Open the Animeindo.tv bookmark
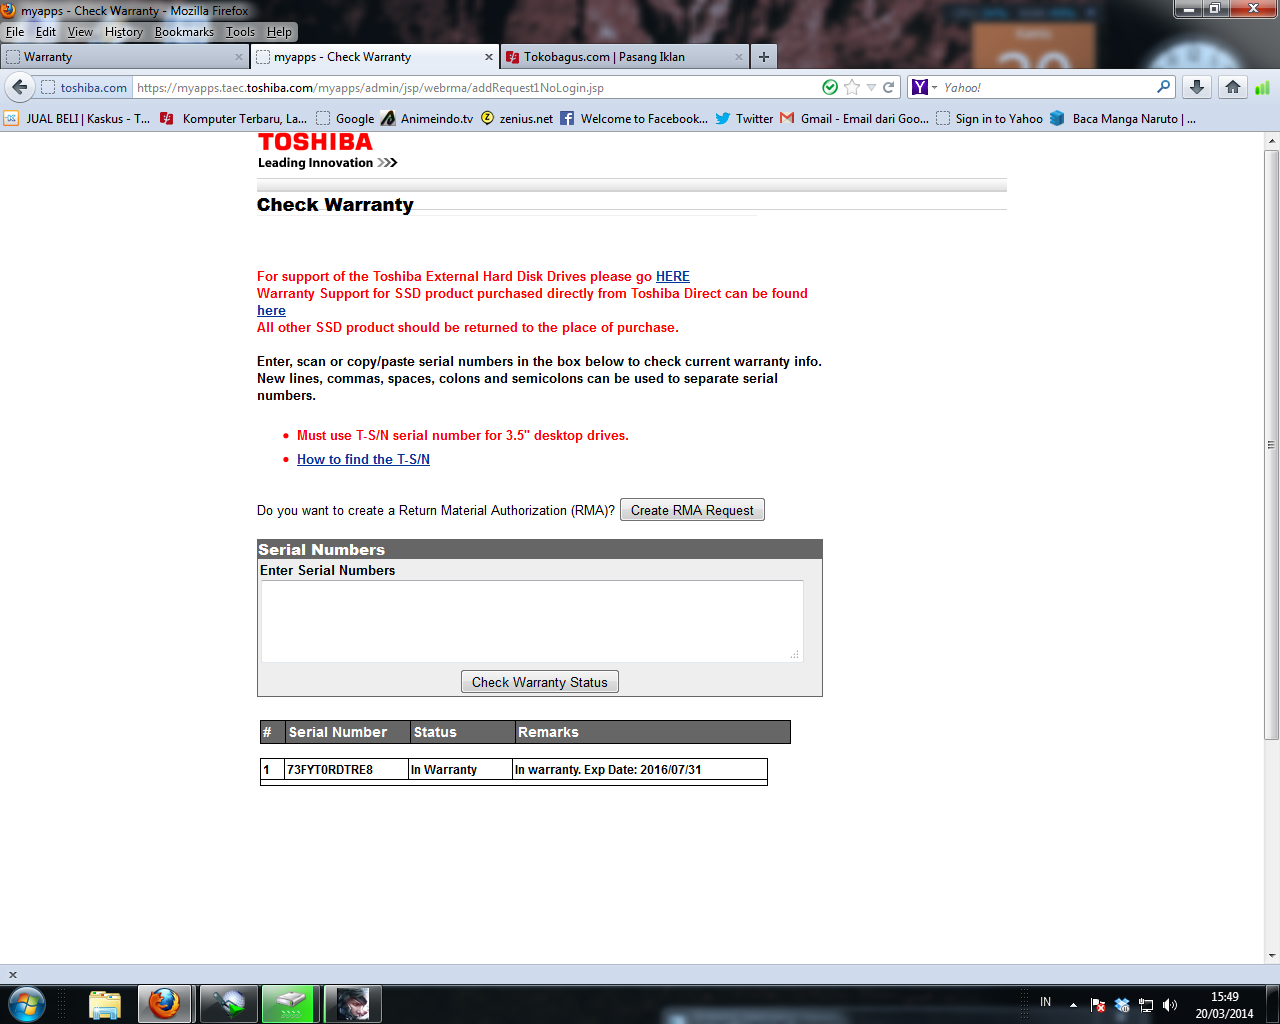Screen dimensions: 1280x1024 [x=427, y=118]
